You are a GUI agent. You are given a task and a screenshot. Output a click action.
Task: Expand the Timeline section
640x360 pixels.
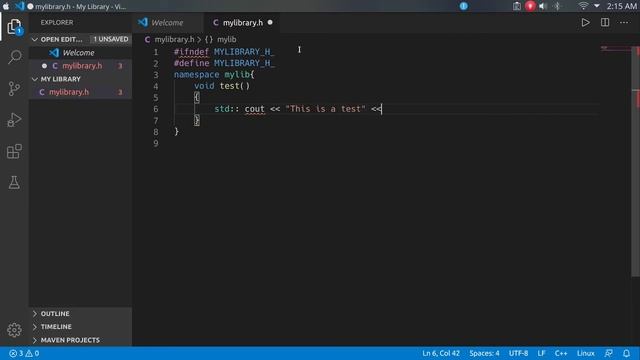[80, 327]
